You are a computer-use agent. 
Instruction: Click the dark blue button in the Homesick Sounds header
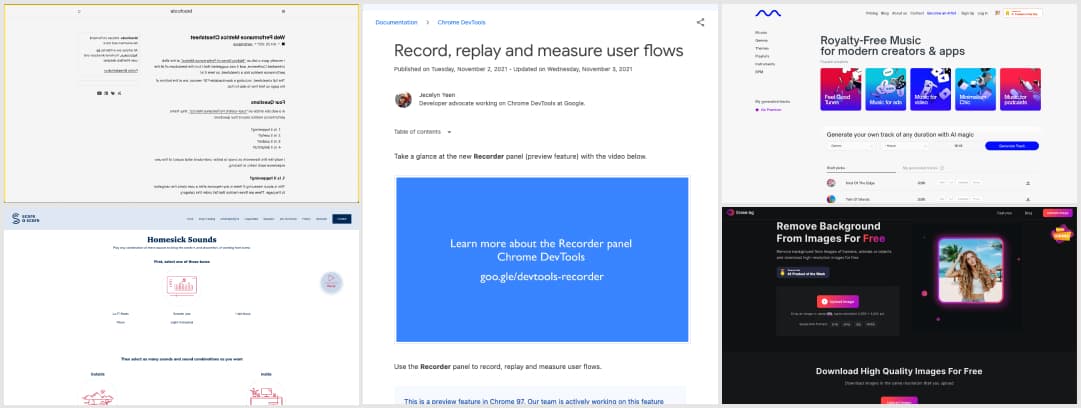click(341, 218)
